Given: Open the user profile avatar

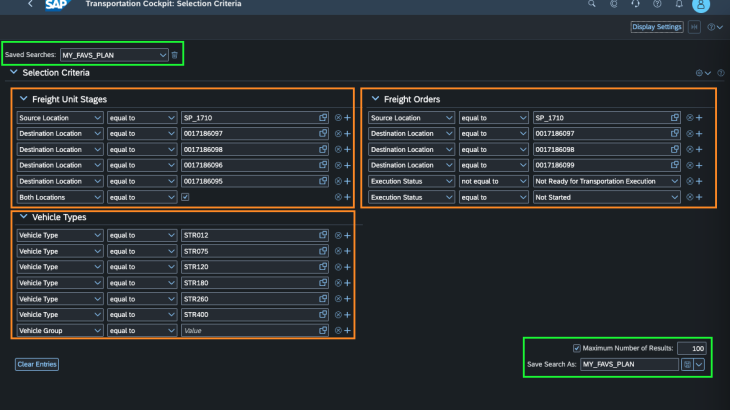Looking at the screenshot, I should tap(701, 5).
